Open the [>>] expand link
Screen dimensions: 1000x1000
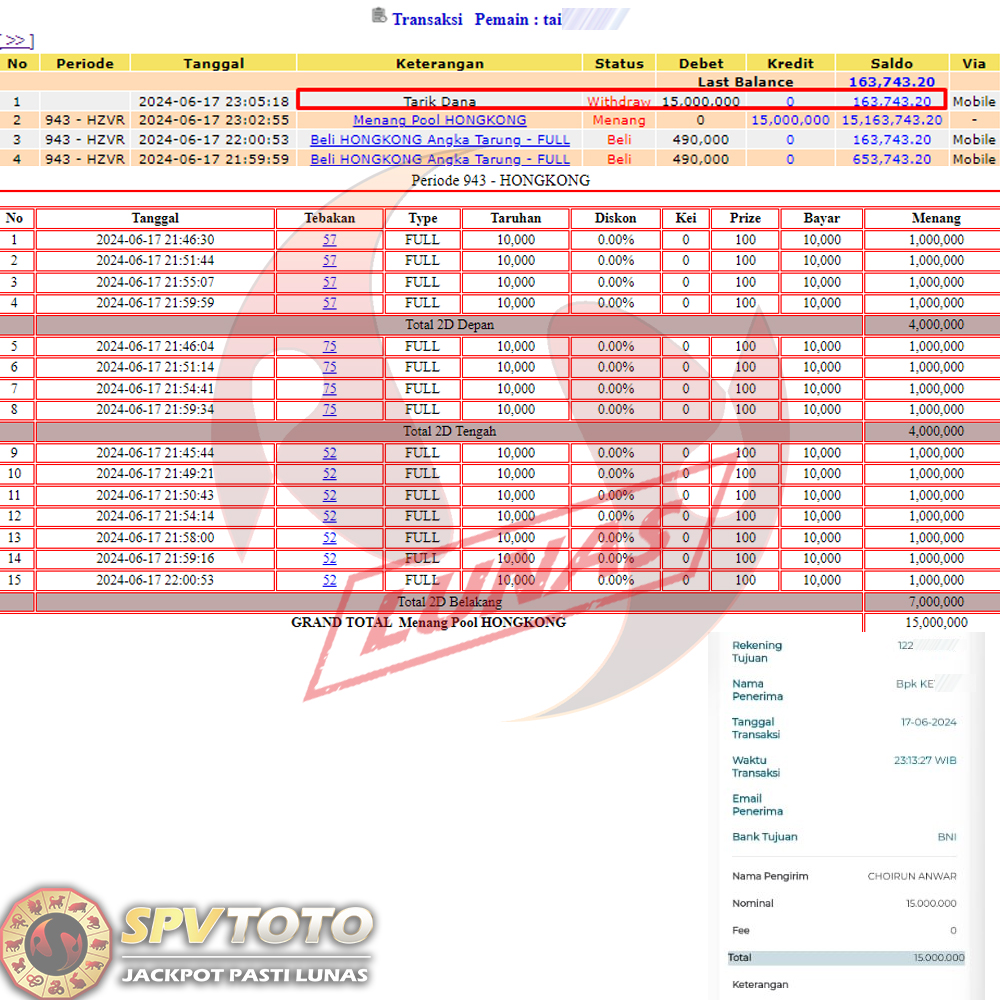click(x=17, y=40)
